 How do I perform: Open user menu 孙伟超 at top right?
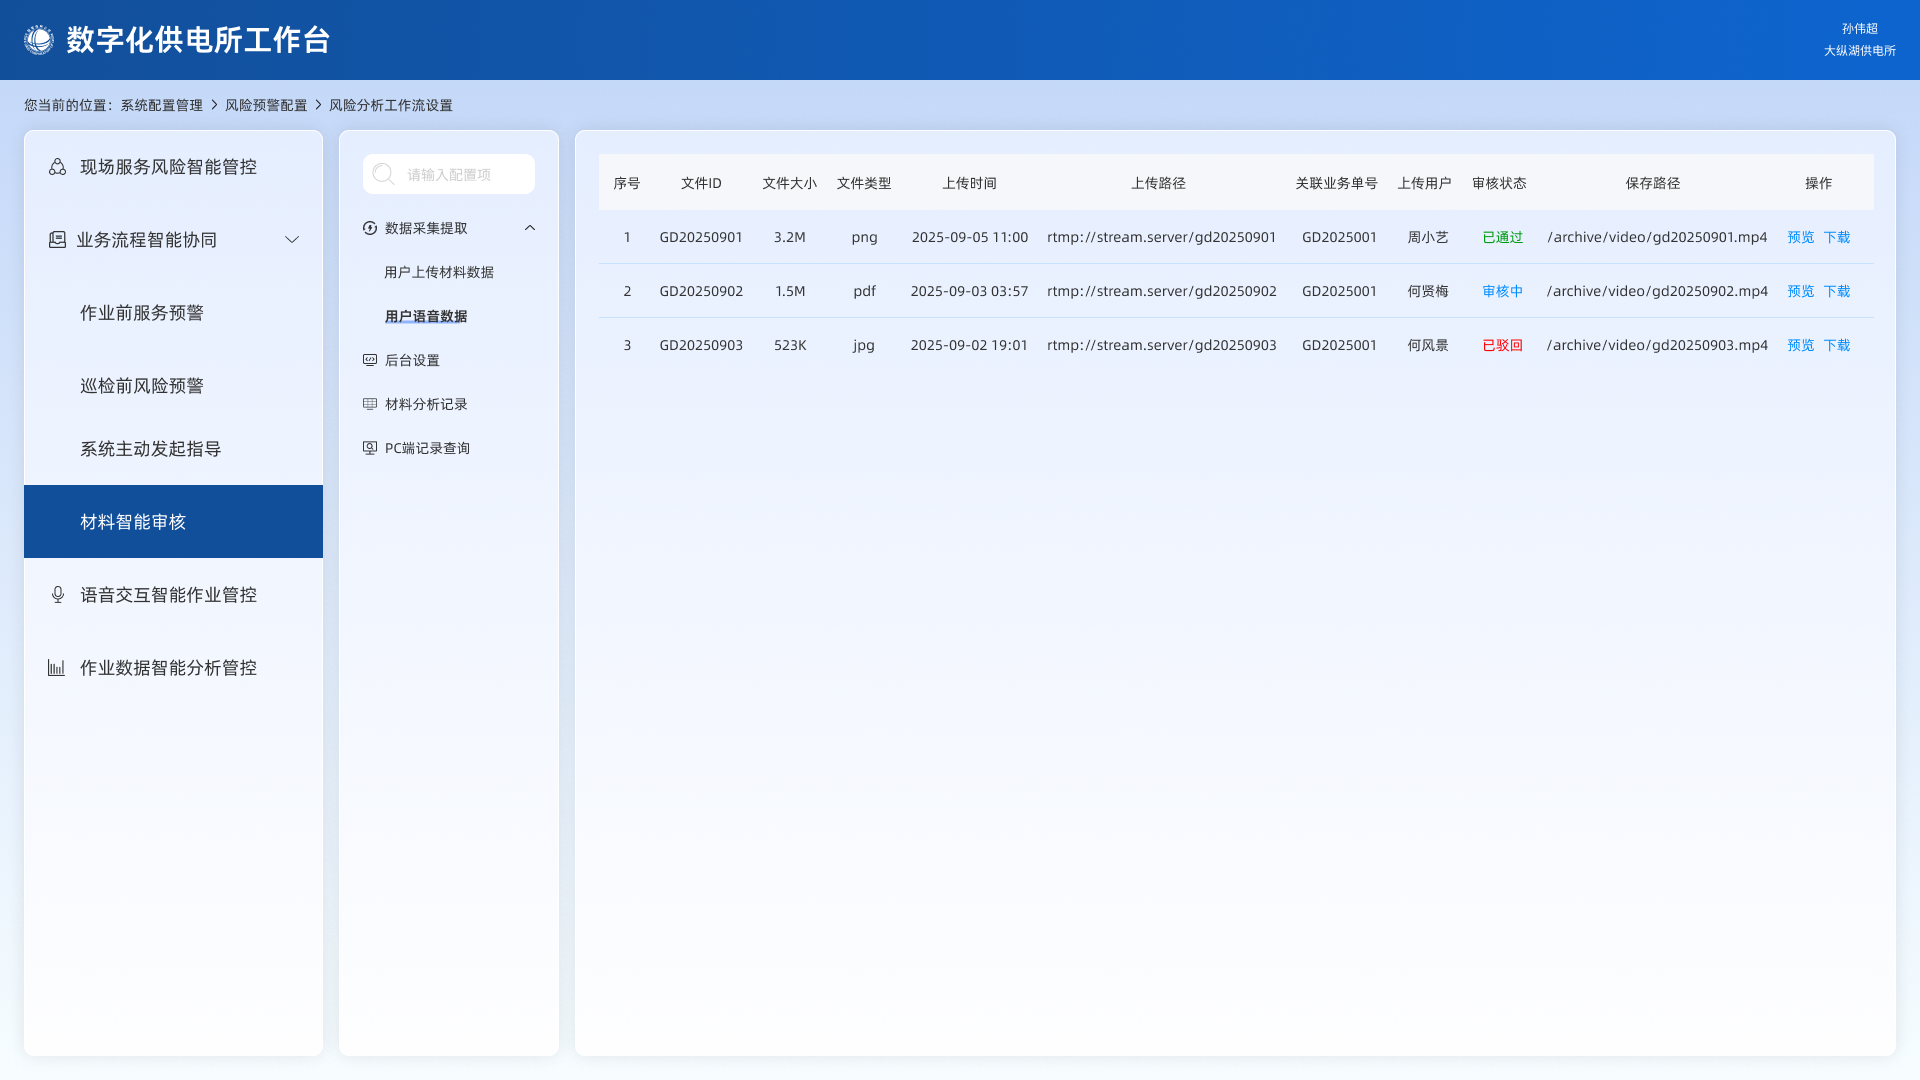pyautogui.click(x=1859, y=29)
